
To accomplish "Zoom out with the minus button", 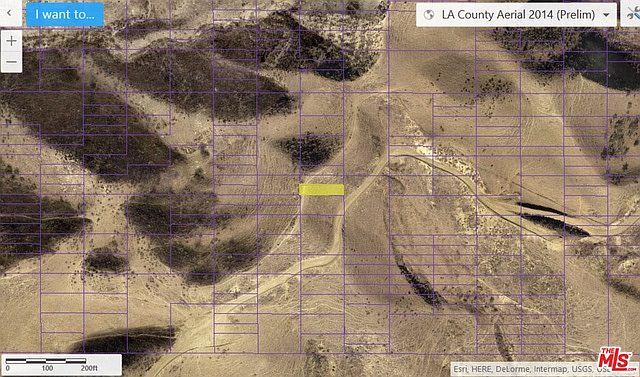I will (x=11, y=62).
